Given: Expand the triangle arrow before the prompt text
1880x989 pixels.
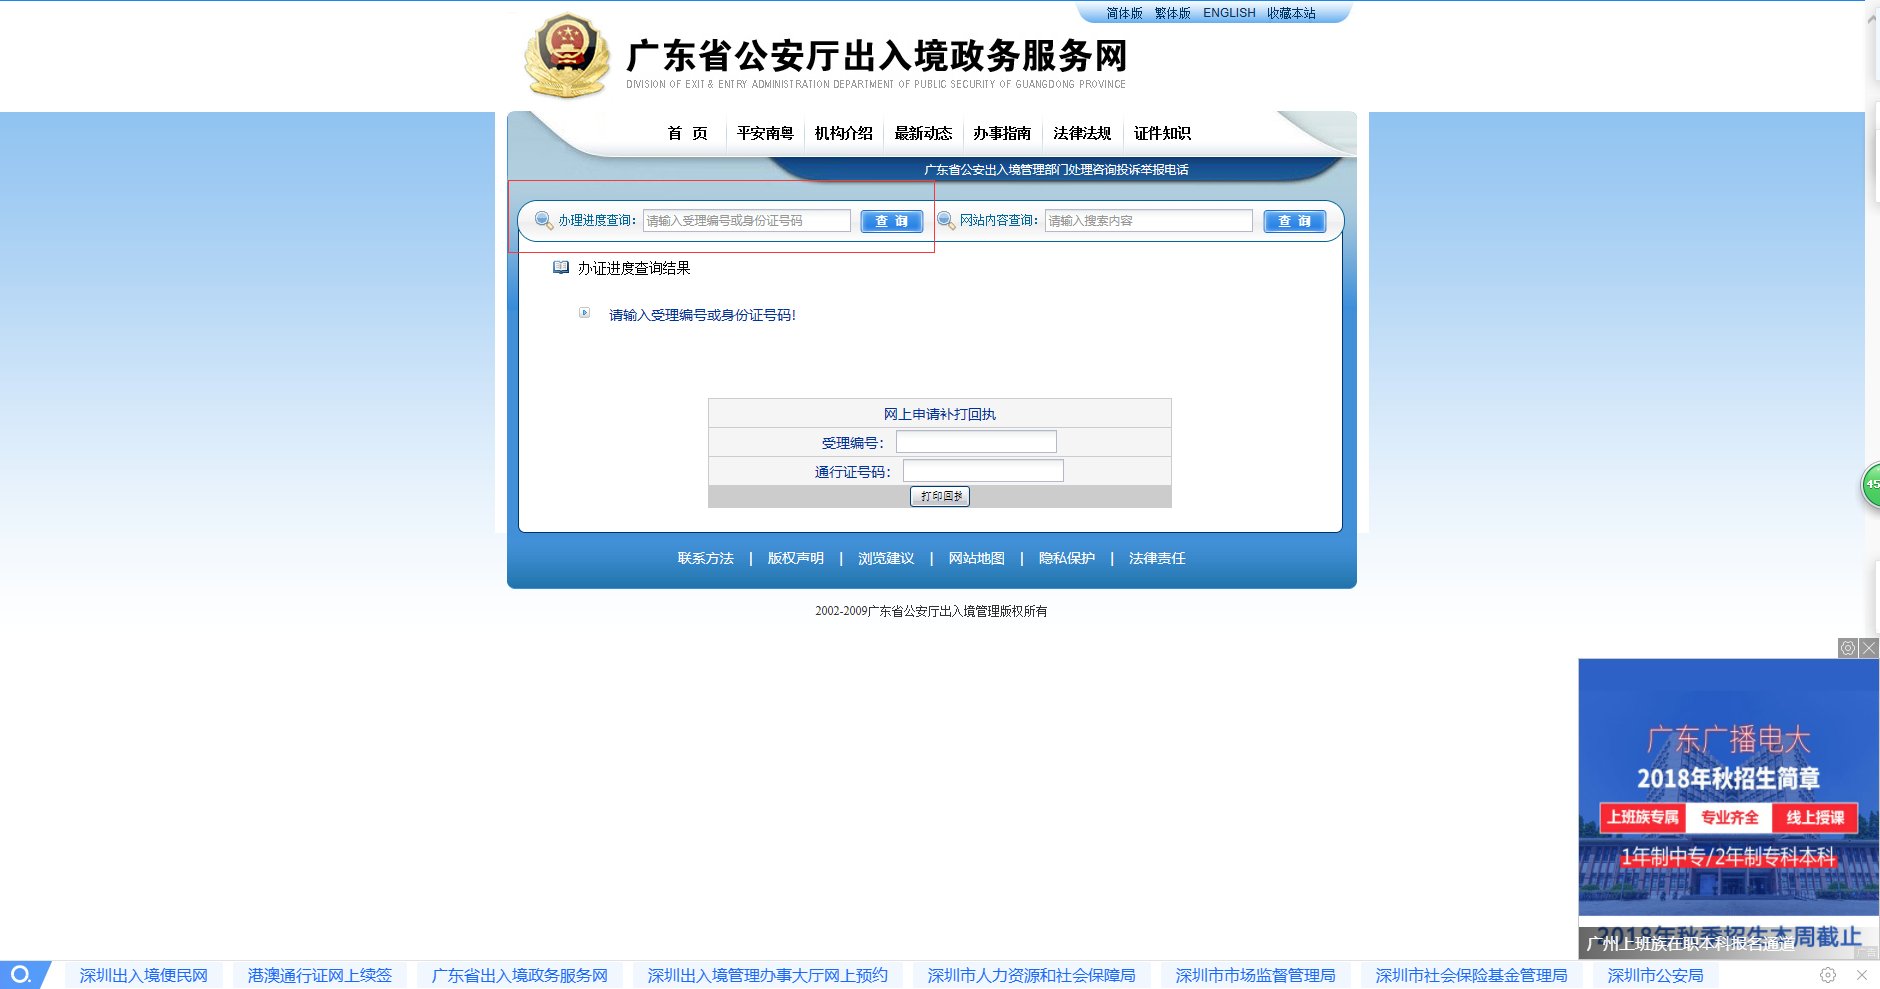Looking at the screenshot, I should click(x=584, y=314).
